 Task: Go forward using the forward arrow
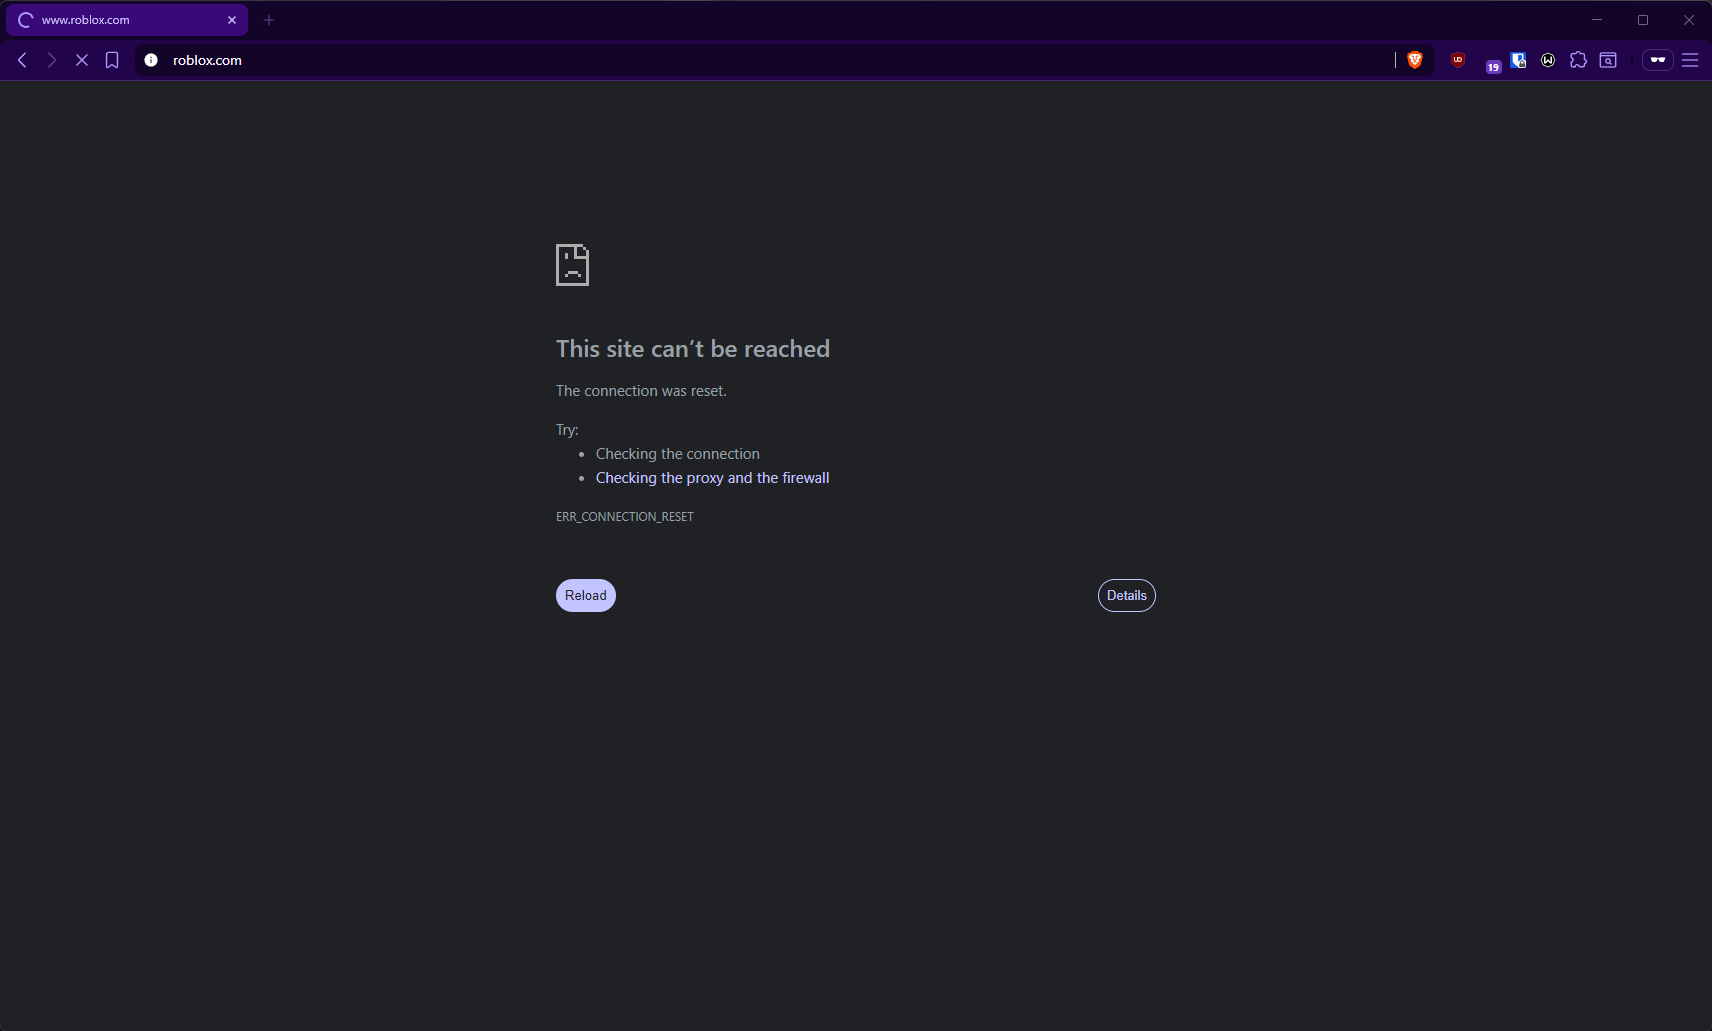(52, 60)
